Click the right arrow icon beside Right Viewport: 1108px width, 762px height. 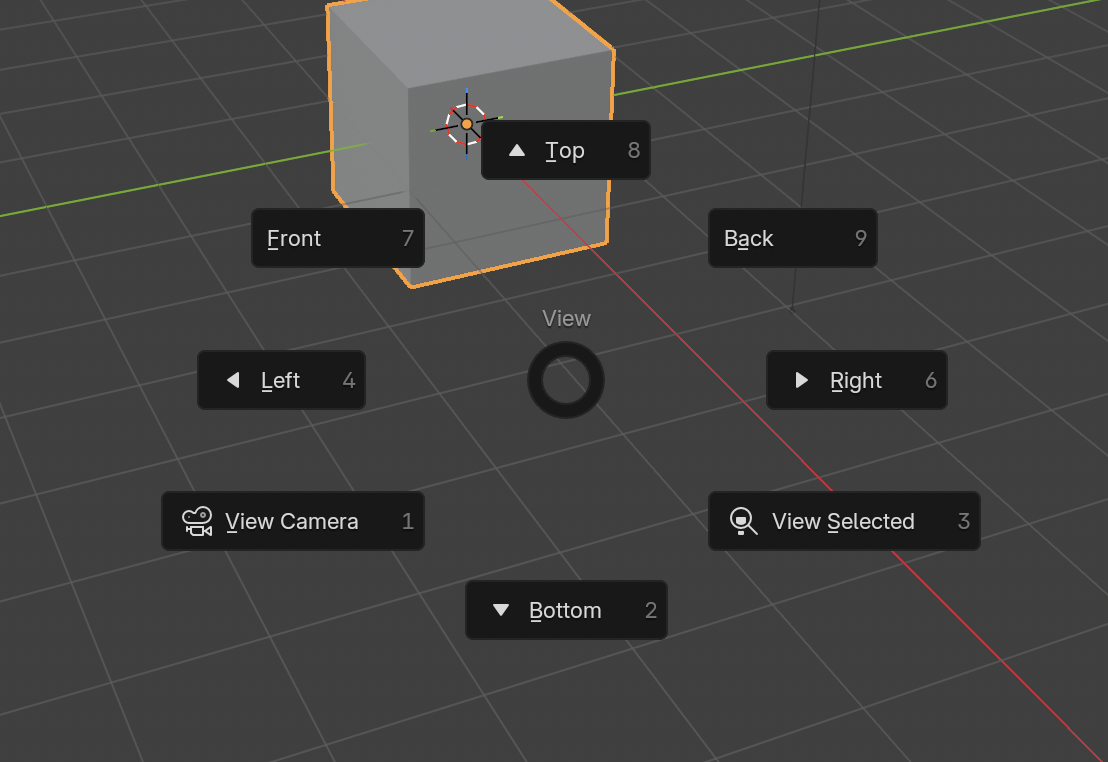[x=801, y=380]
